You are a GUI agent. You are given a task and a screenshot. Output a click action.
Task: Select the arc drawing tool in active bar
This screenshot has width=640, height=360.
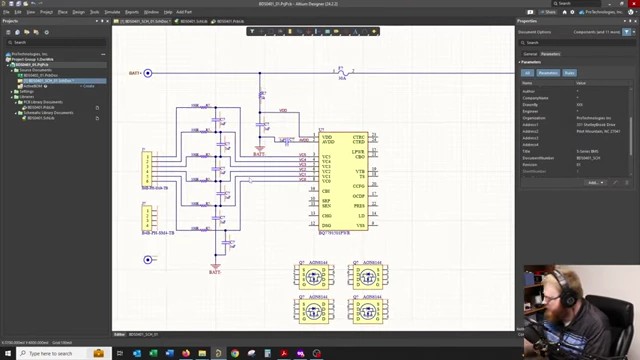click(365, 31)
